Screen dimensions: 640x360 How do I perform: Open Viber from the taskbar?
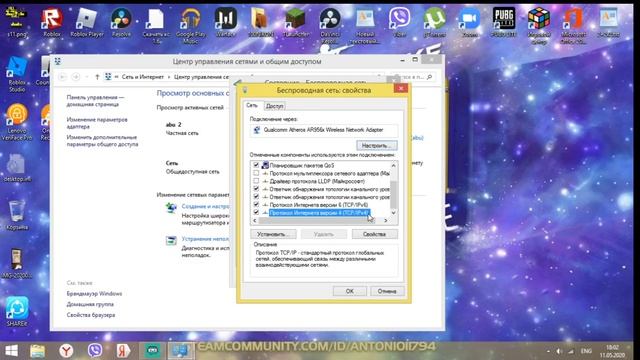[95, 351]
